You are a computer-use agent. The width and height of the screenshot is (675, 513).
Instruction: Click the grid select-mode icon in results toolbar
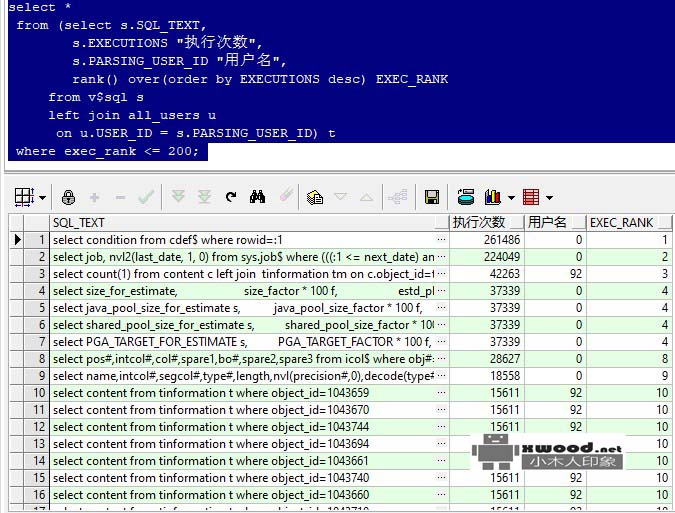coord(24,198)
